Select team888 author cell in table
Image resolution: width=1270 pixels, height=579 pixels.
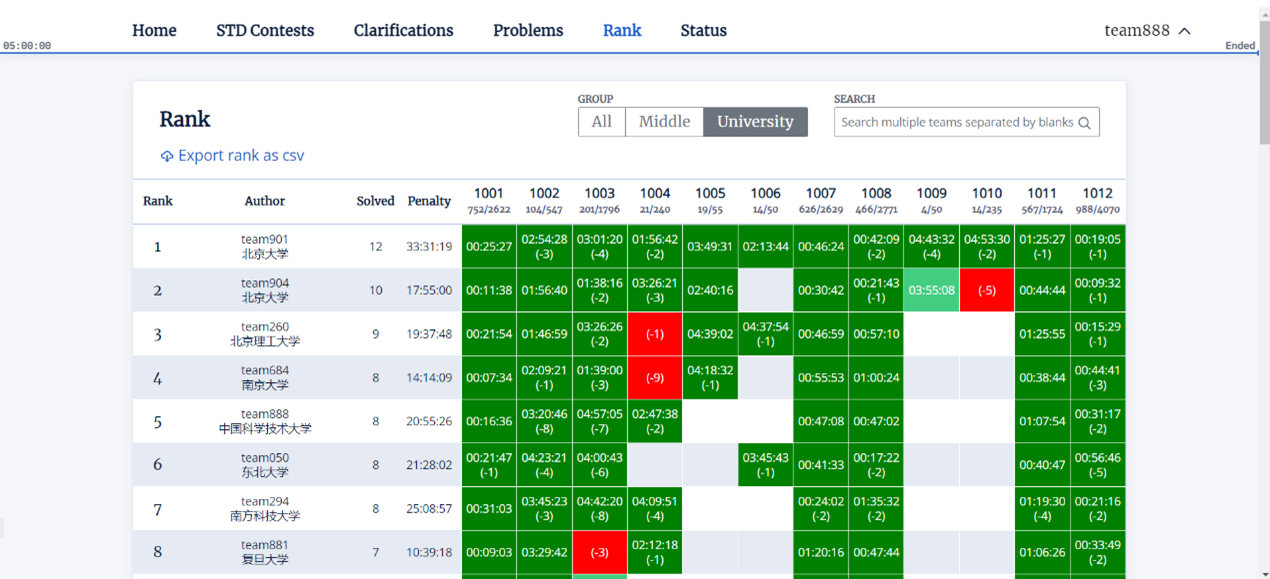tap(265, 421)
